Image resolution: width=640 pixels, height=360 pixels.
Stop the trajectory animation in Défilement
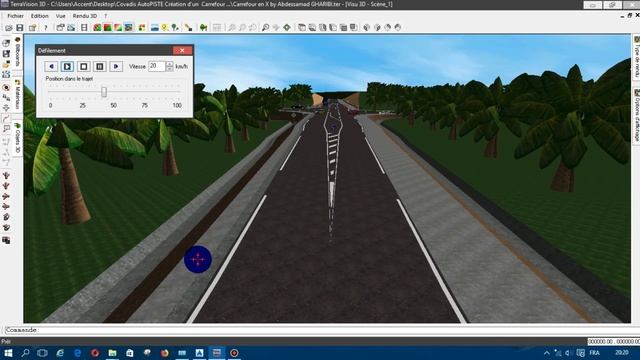84,66
